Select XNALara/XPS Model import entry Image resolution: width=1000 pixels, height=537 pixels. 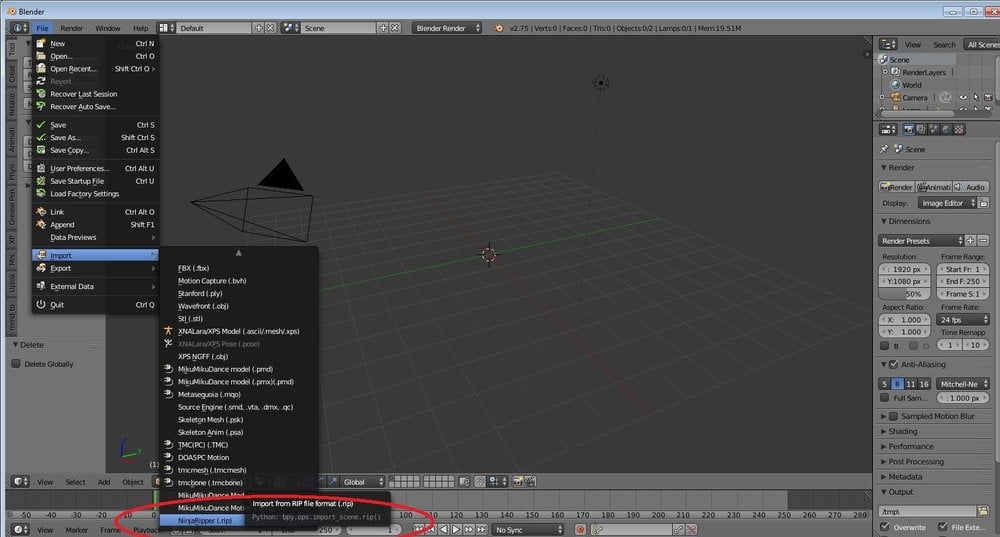[239, 331]
